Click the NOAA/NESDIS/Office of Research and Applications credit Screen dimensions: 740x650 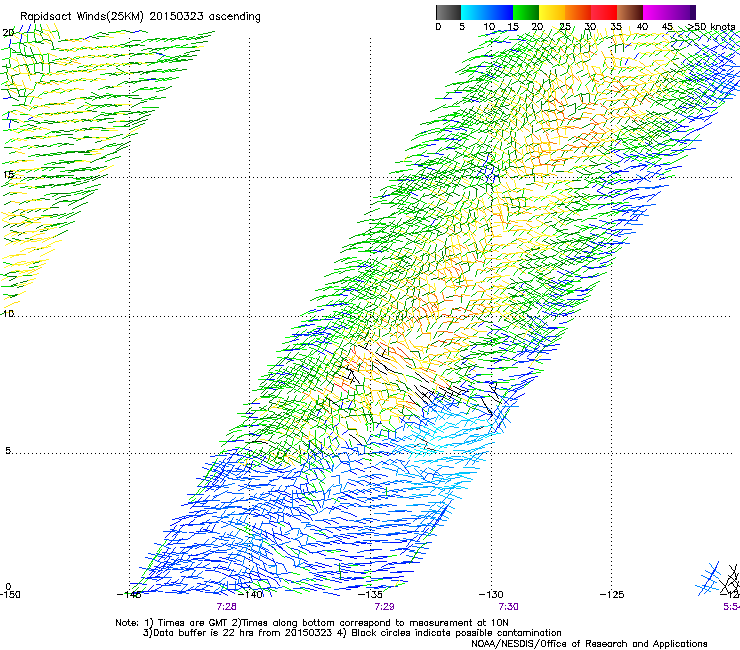[x=589, y=644]
